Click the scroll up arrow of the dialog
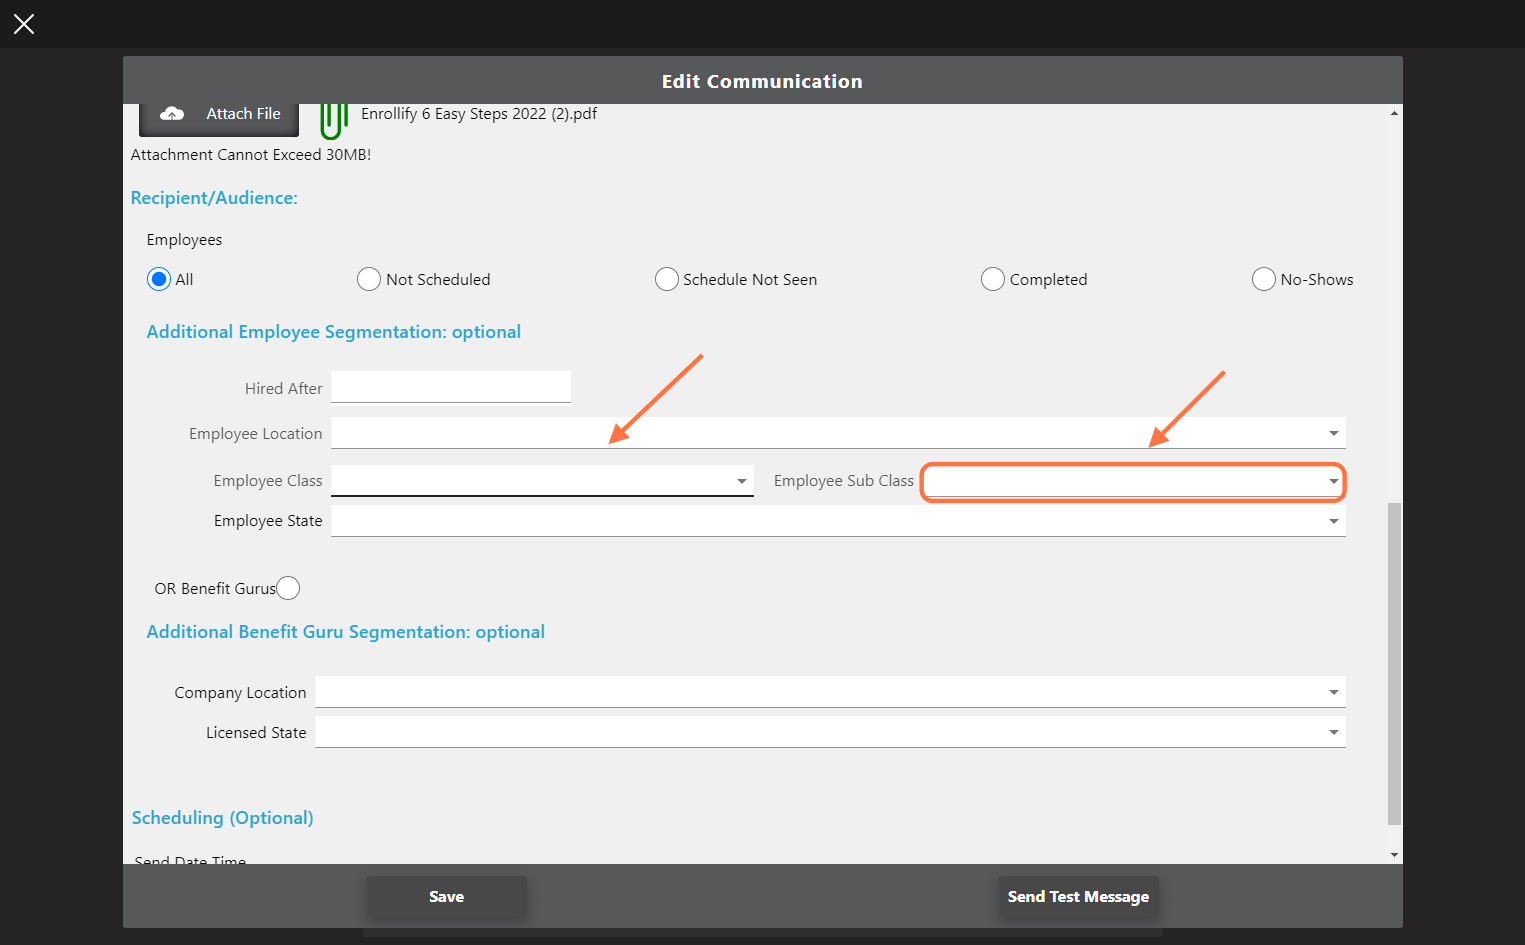Image resolution: width=1525 pixels, height=945 pixels. [x=1394, y=113]
